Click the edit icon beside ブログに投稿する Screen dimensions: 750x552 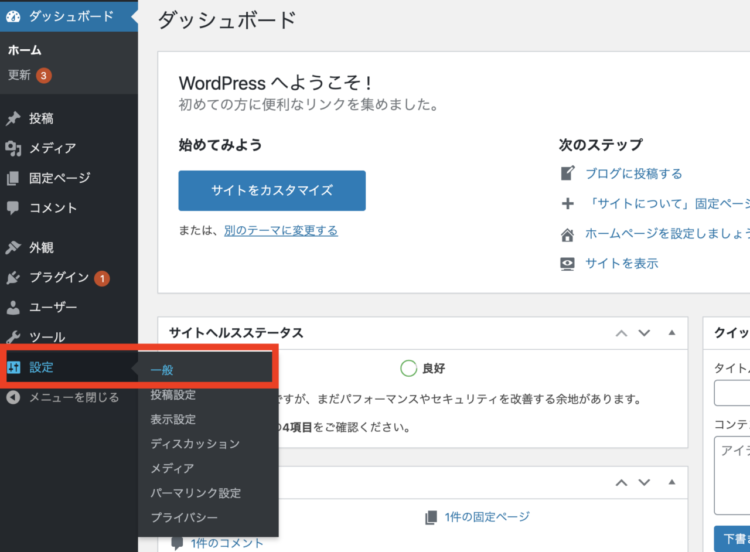click(568, 173)
